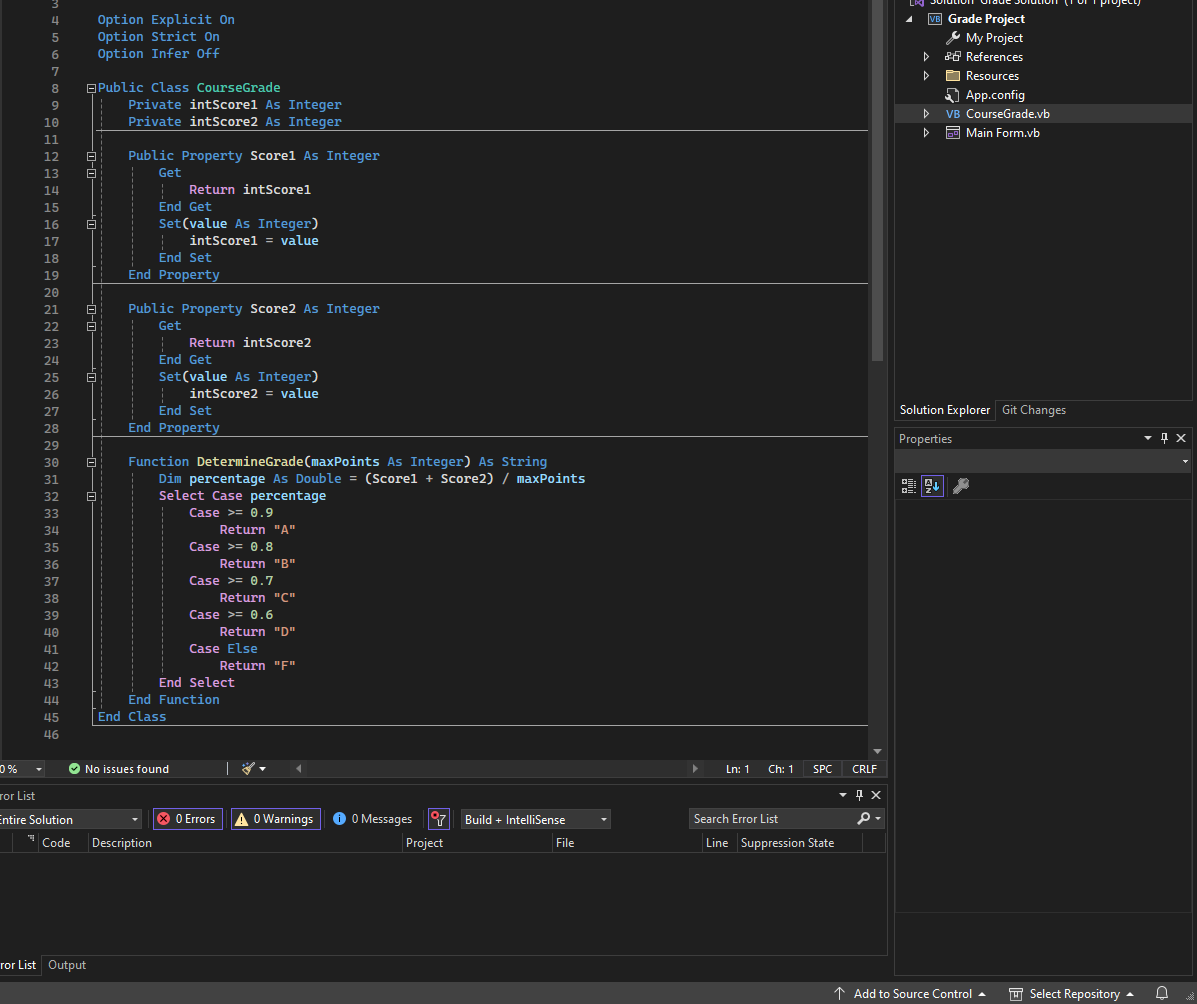Toggle the 0 Messages filter

coord(373,819)
